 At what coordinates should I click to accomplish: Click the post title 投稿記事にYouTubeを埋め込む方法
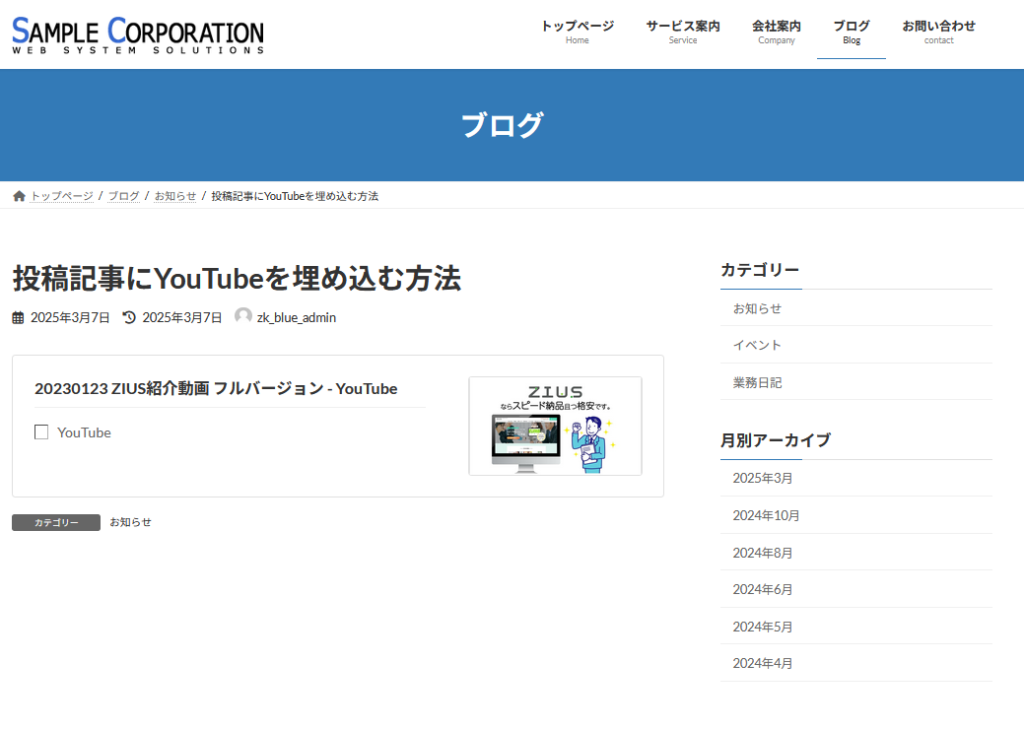(x=237, y=278)
